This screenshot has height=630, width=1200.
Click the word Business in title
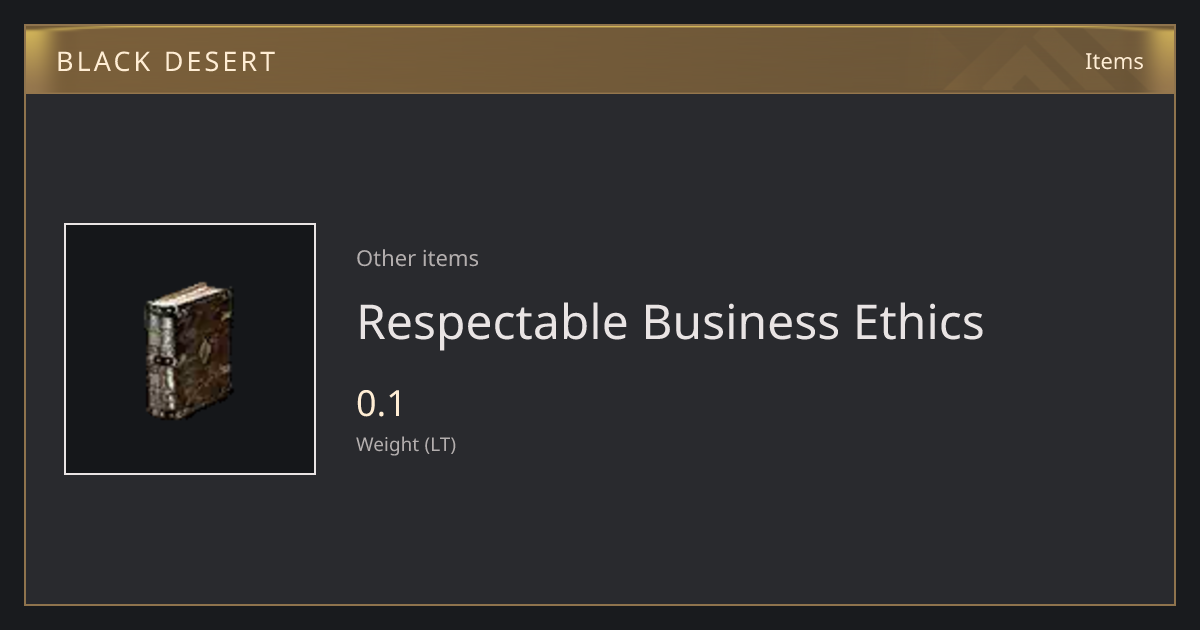(741, 322)
